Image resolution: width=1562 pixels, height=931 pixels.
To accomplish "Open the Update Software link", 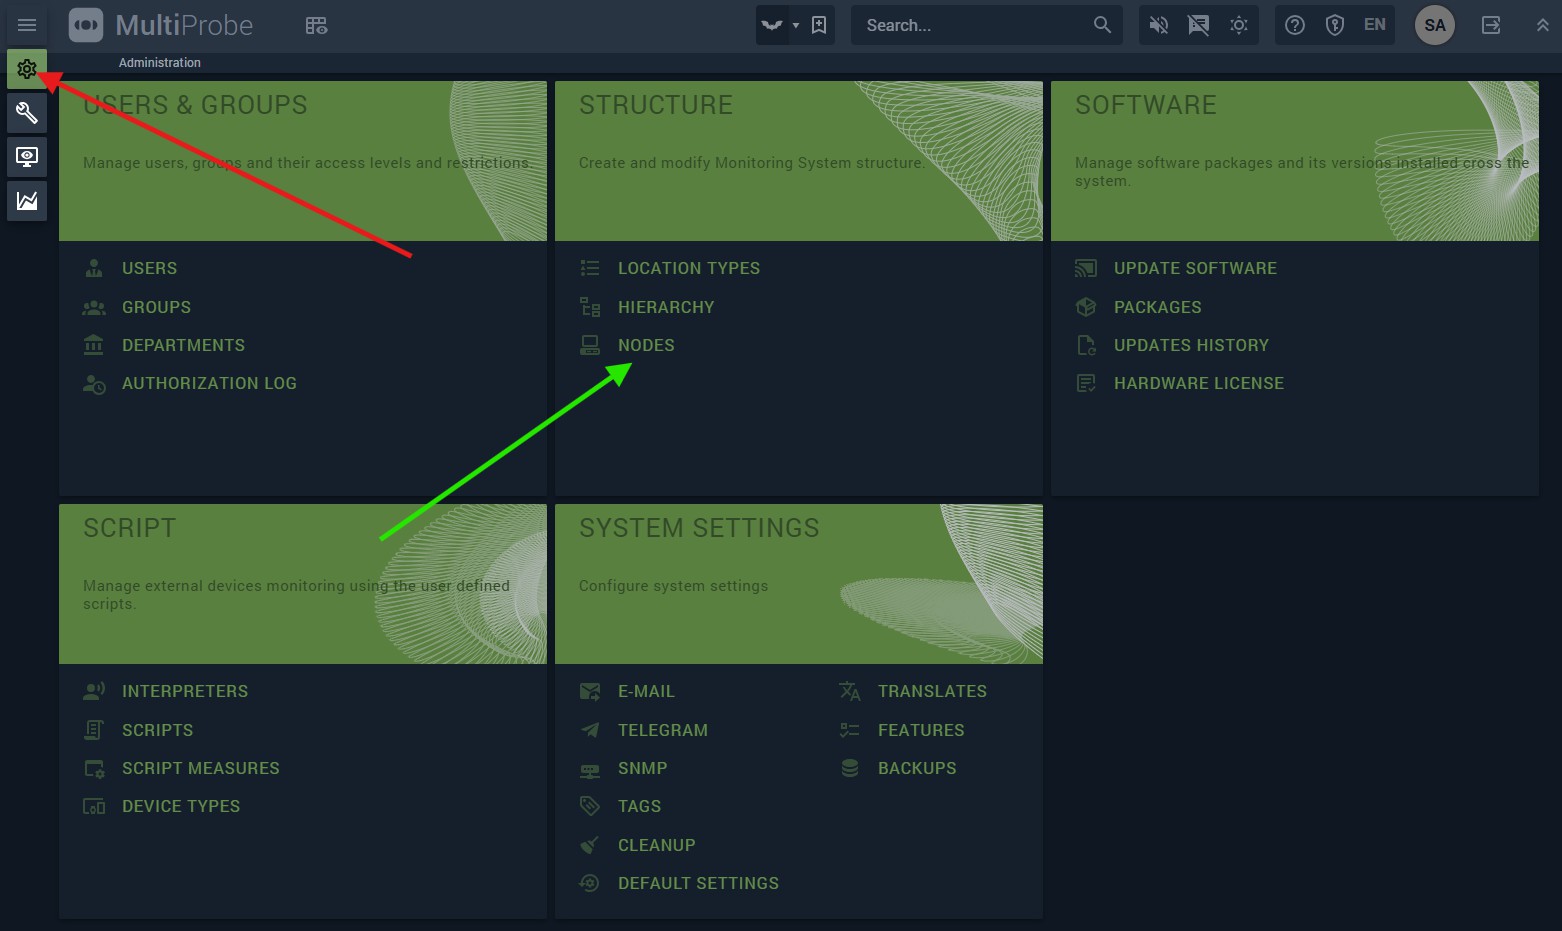I will coord(1195,268).
